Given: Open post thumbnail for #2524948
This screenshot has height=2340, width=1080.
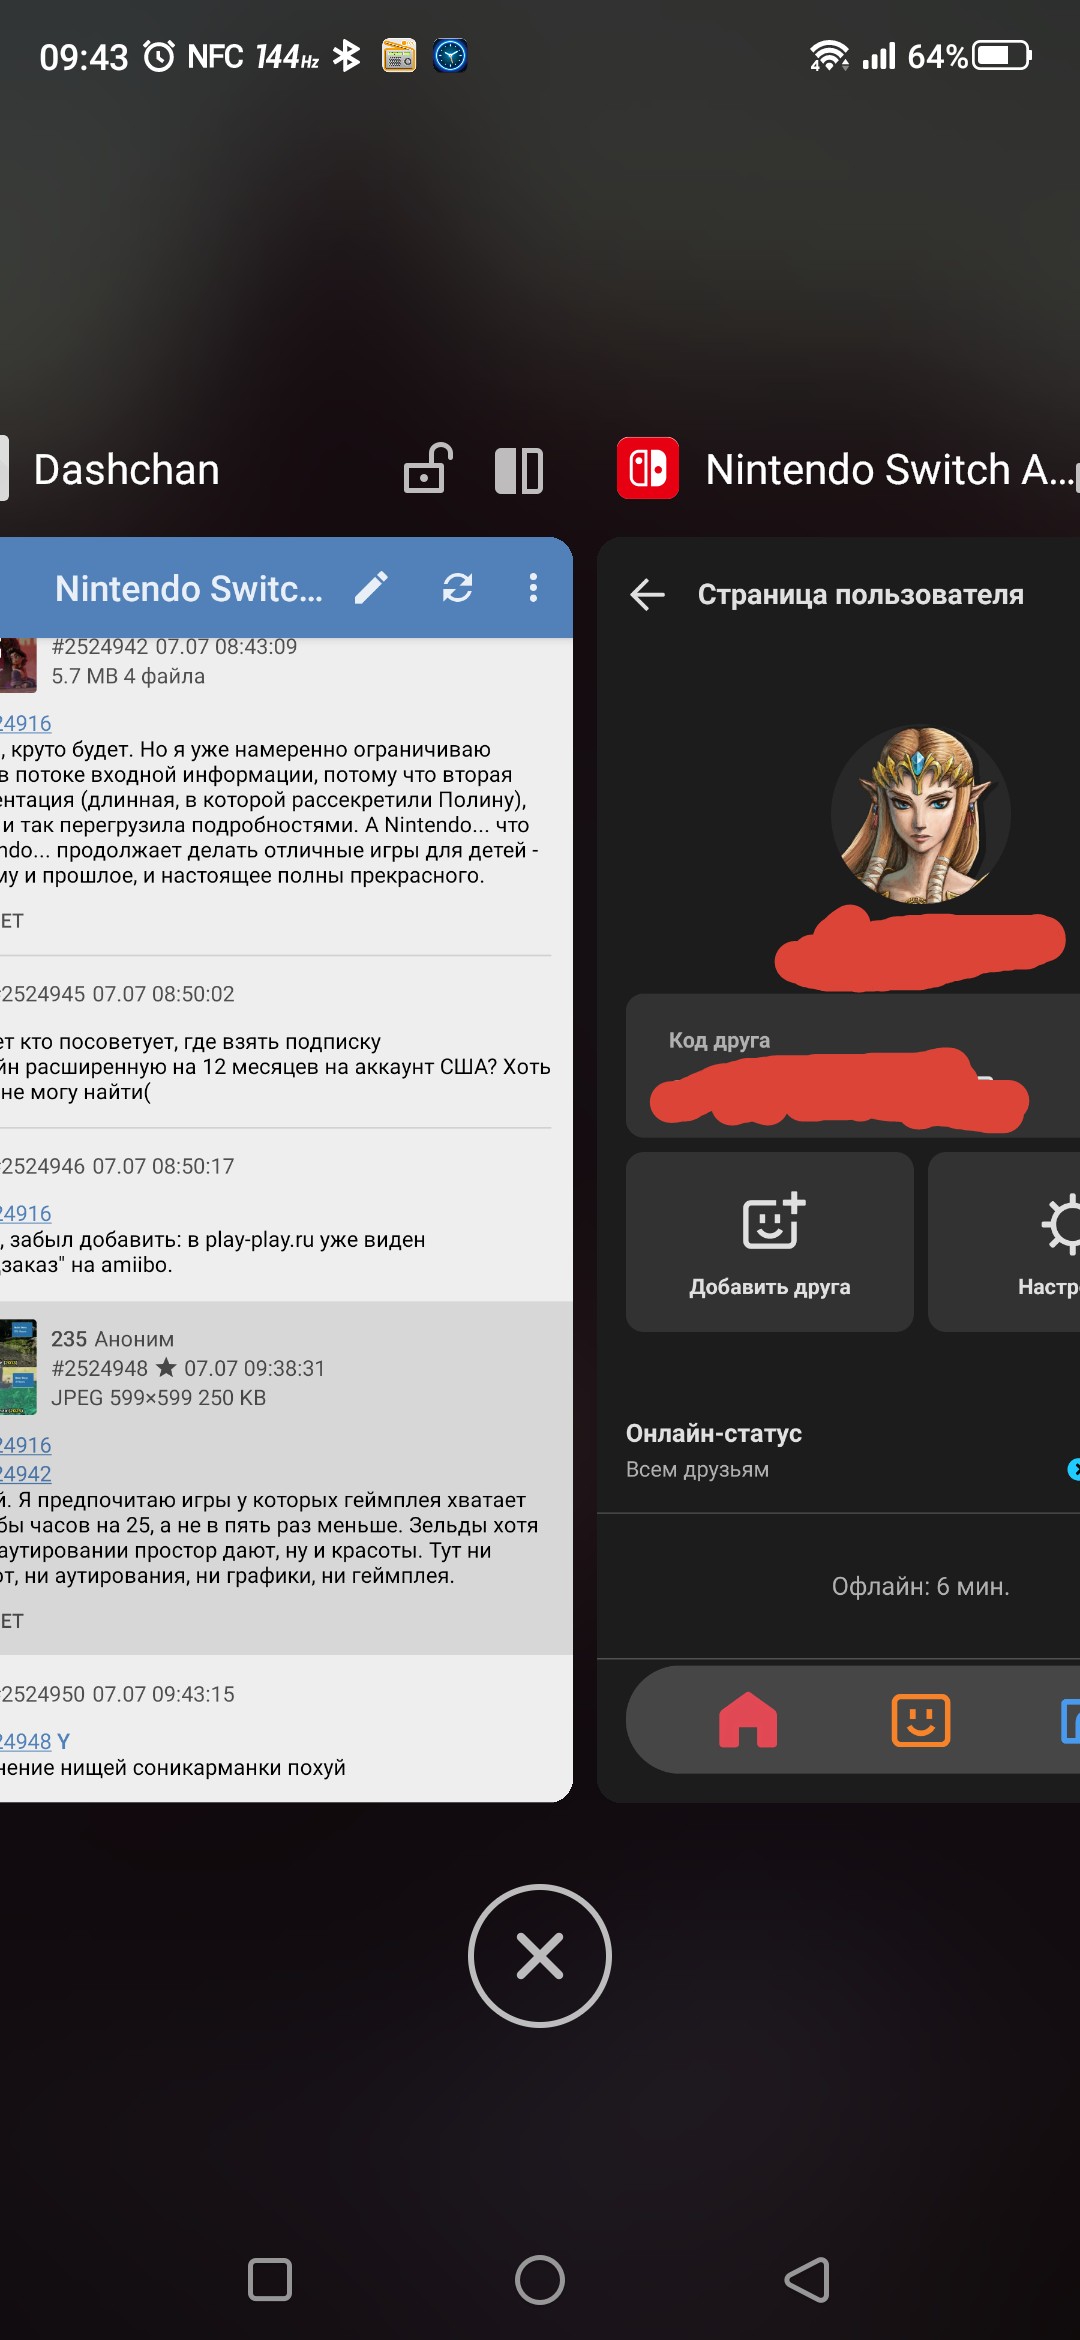Looking at the screenshot, I should coord(18,1366).
